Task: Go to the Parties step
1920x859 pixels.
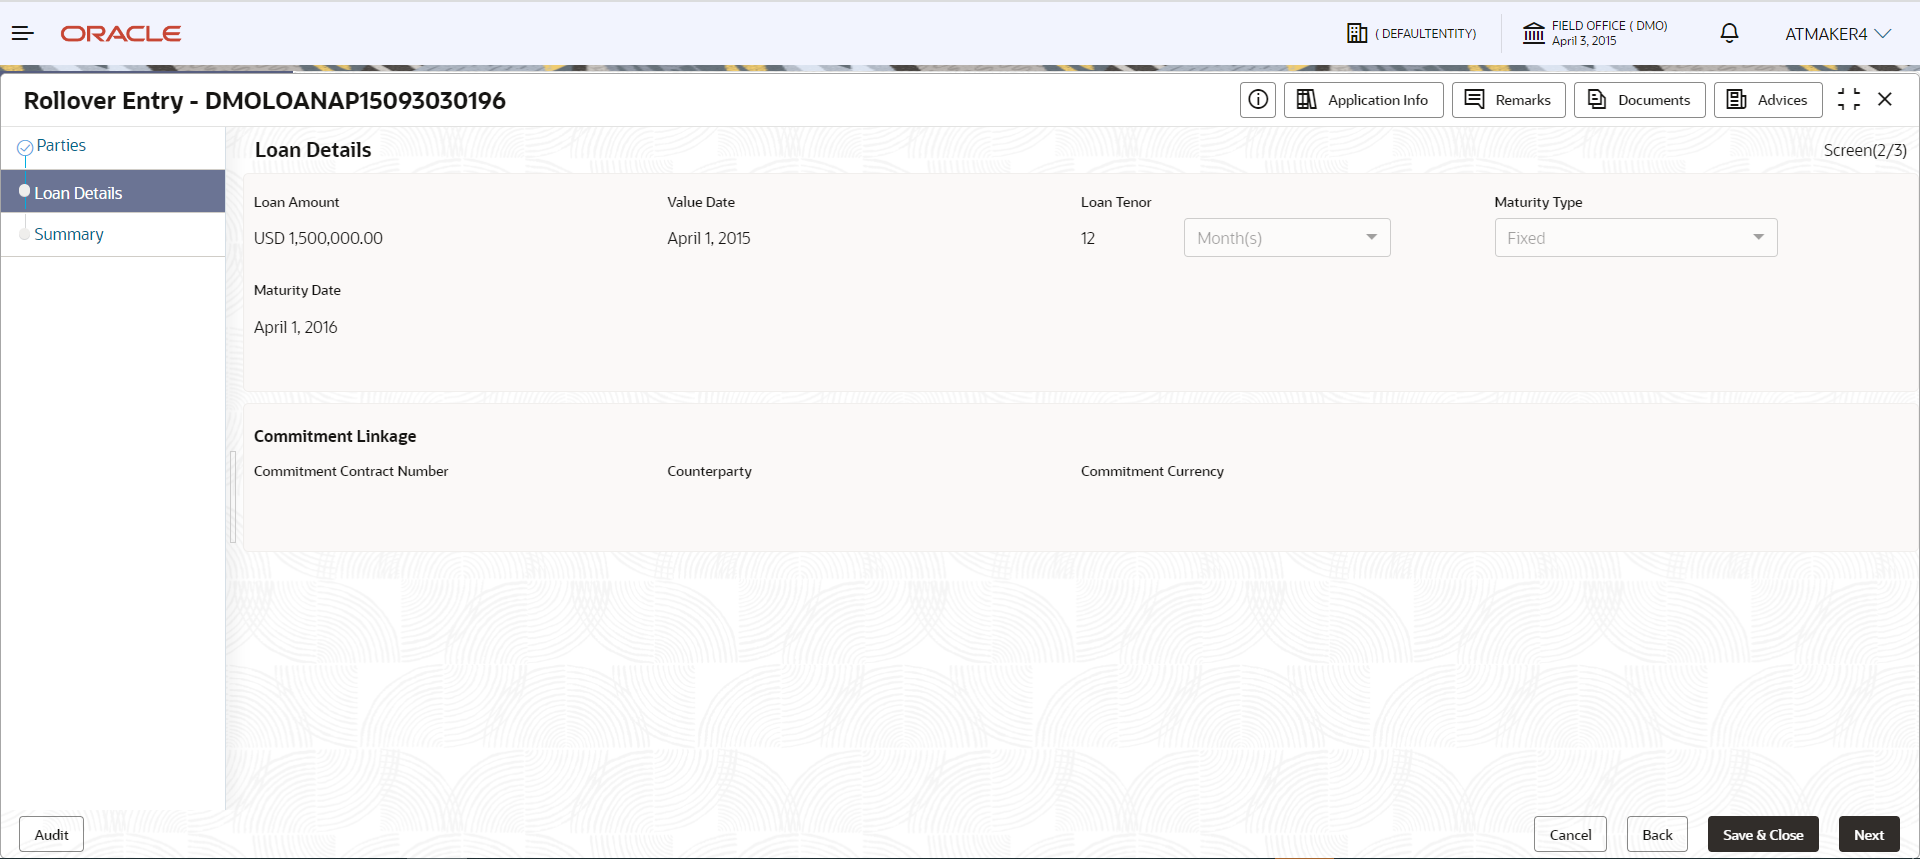Action: pos(61,145)
